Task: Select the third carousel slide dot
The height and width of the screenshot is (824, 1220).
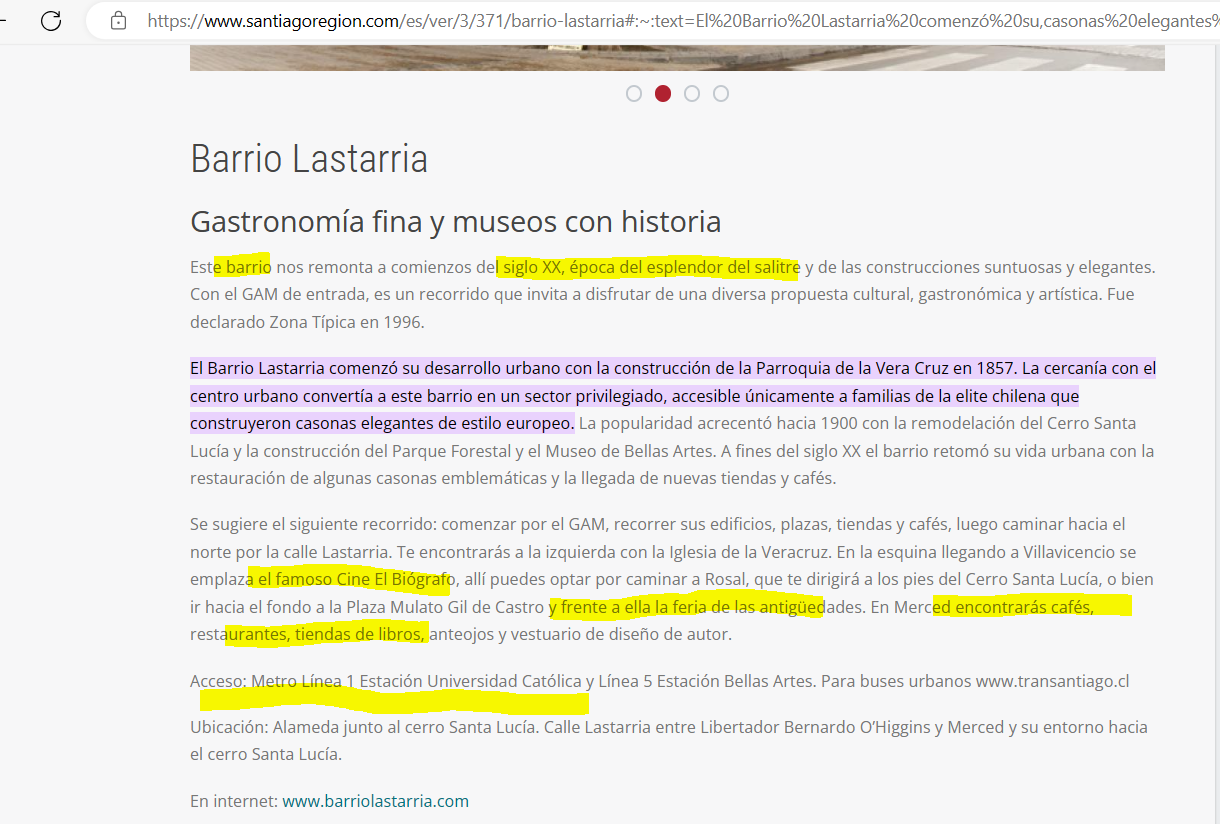Action: tap(692, 94)
